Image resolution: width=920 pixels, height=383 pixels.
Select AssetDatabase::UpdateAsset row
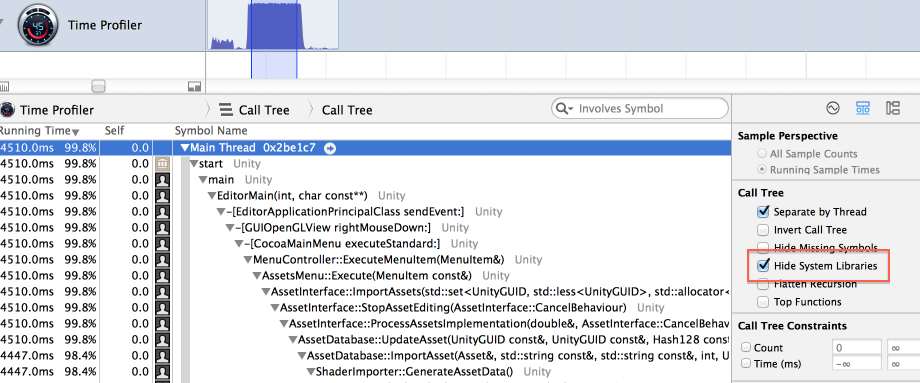coord(365,340)
